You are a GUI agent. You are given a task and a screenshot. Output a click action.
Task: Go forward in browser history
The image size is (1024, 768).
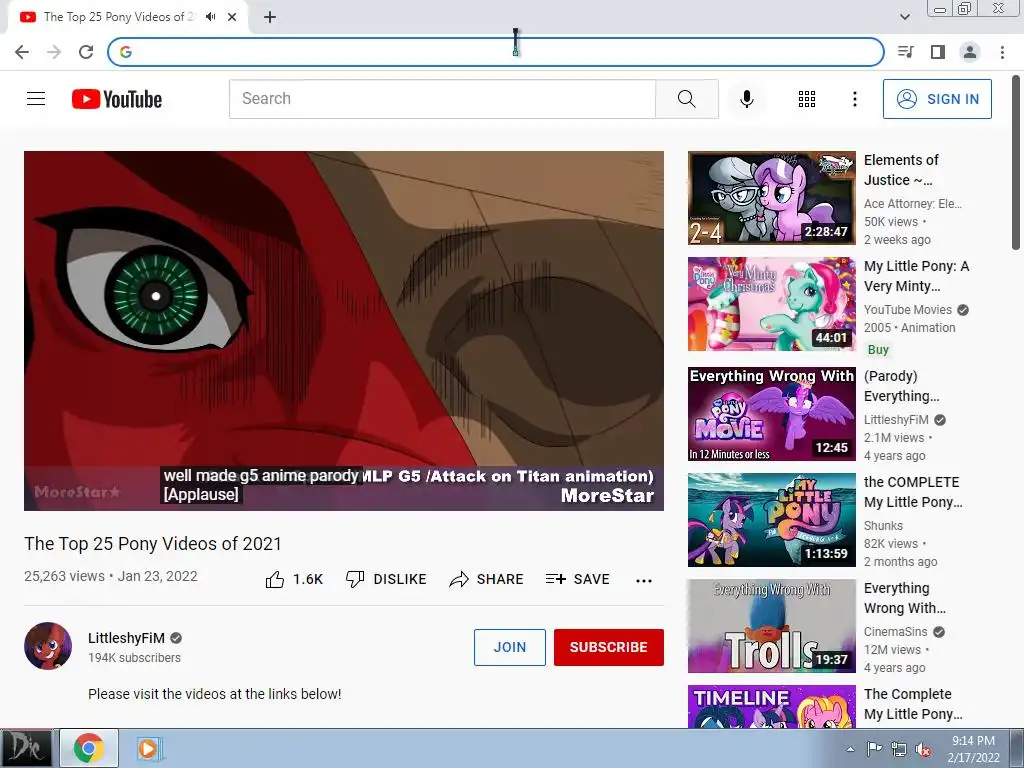[54, 52]
